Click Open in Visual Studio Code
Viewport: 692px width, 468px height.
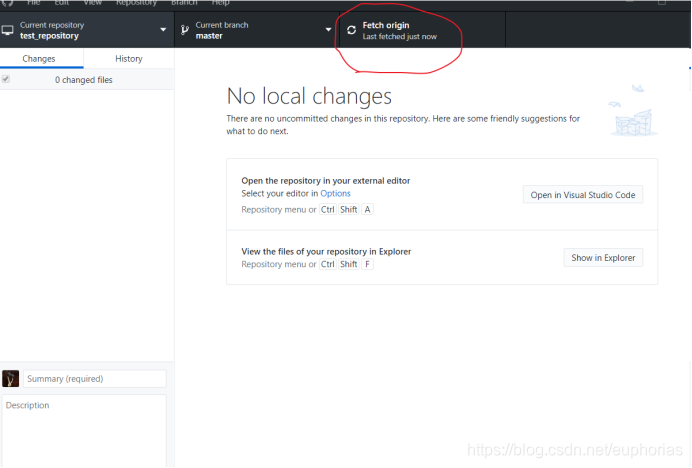tap(583, 195)
